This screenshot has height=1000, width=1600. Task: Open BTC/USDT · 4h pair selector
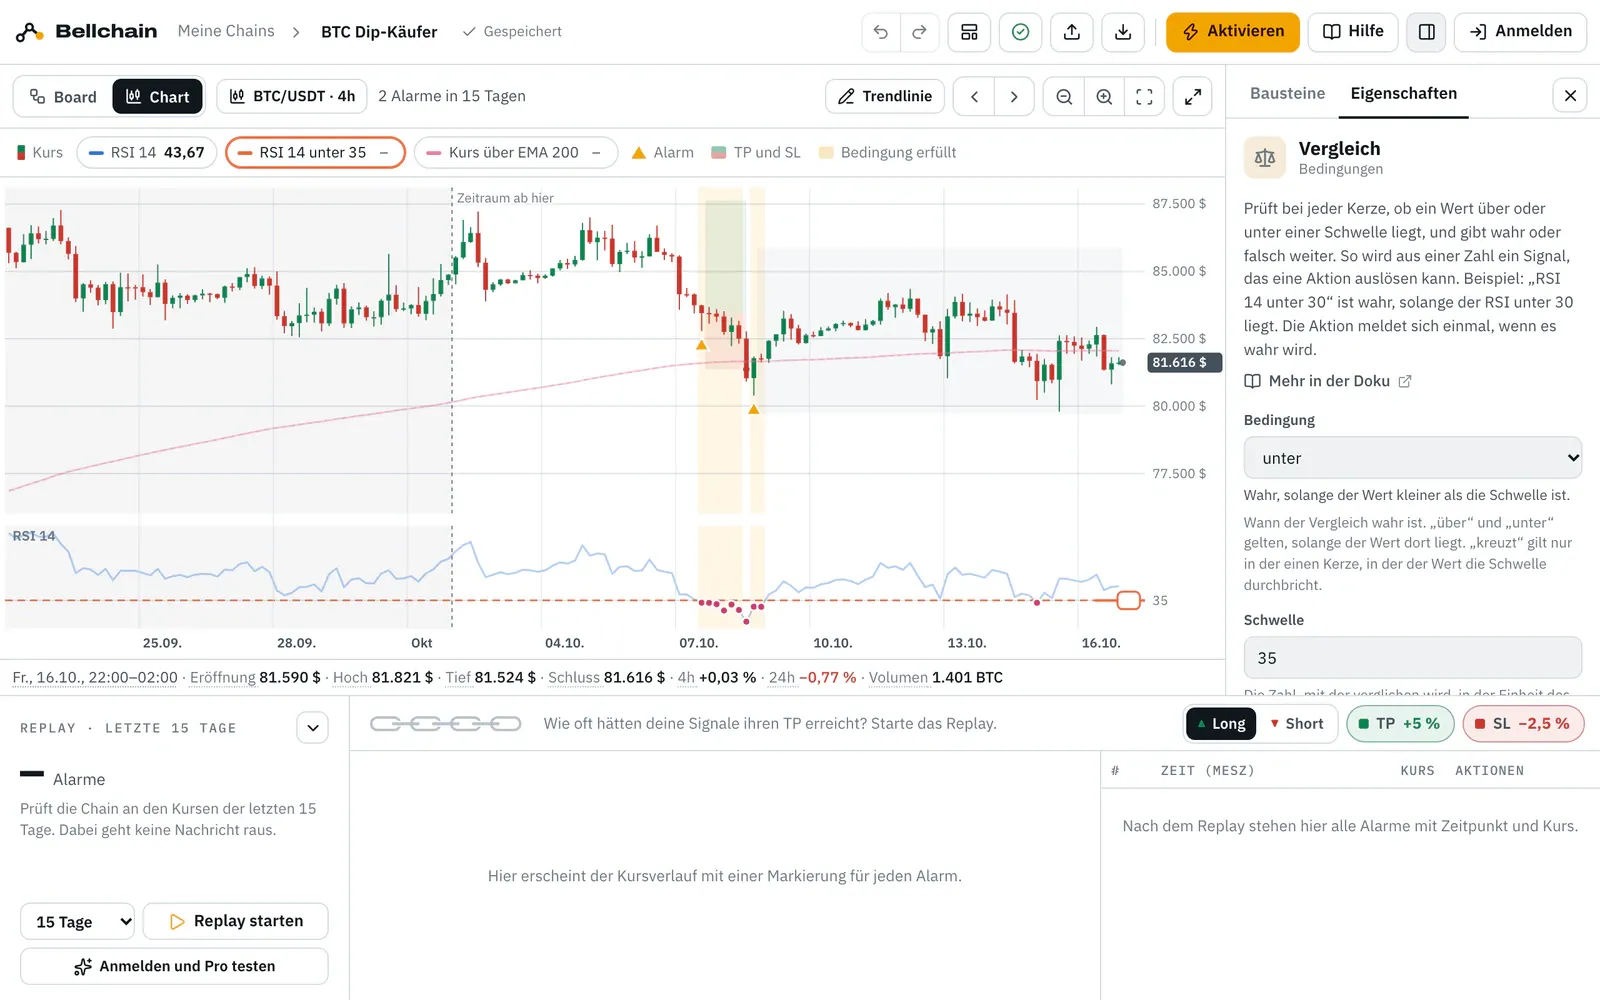point(292,97)
